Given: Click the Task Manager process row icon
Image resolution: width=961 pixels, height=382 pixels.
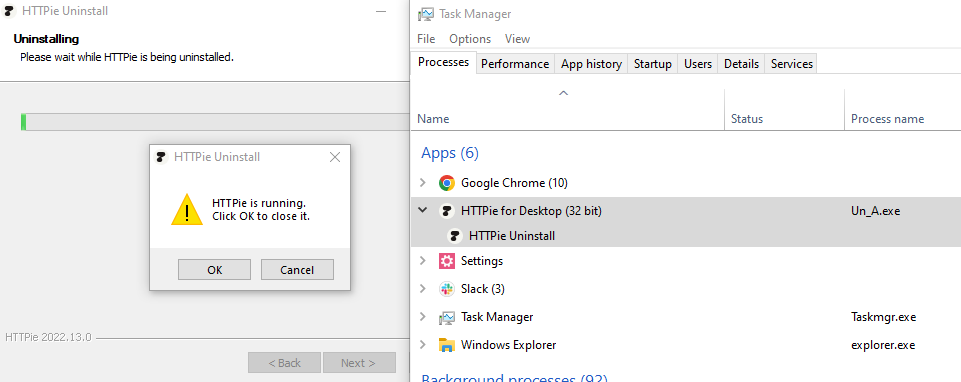Looking at the screenshot, I should 447,317.
